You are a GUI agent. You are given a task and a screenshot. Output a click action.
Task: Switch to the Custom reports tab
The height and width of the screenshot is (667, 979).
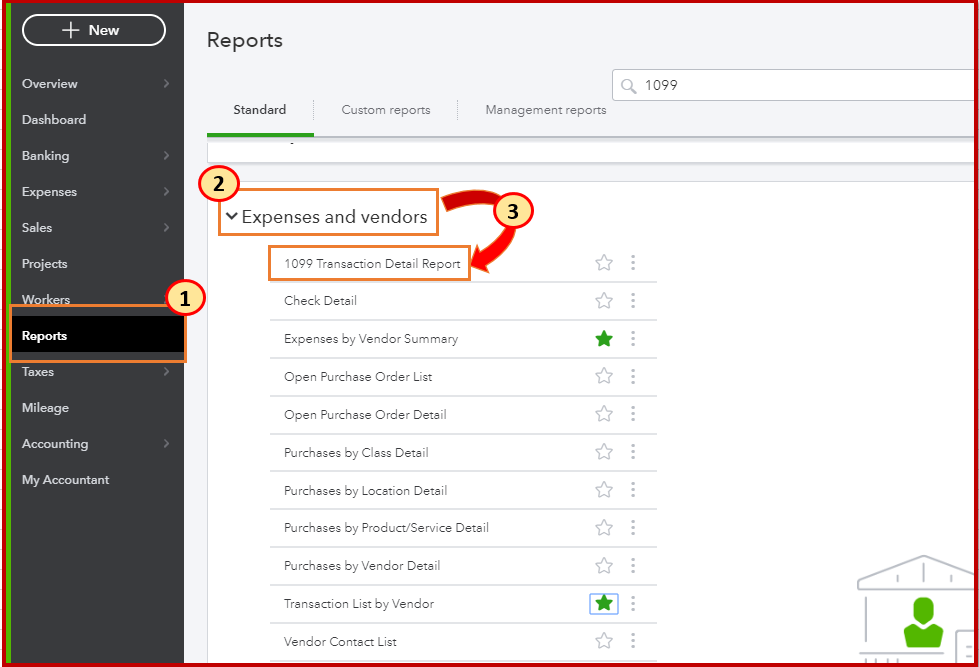coord(386,110)
